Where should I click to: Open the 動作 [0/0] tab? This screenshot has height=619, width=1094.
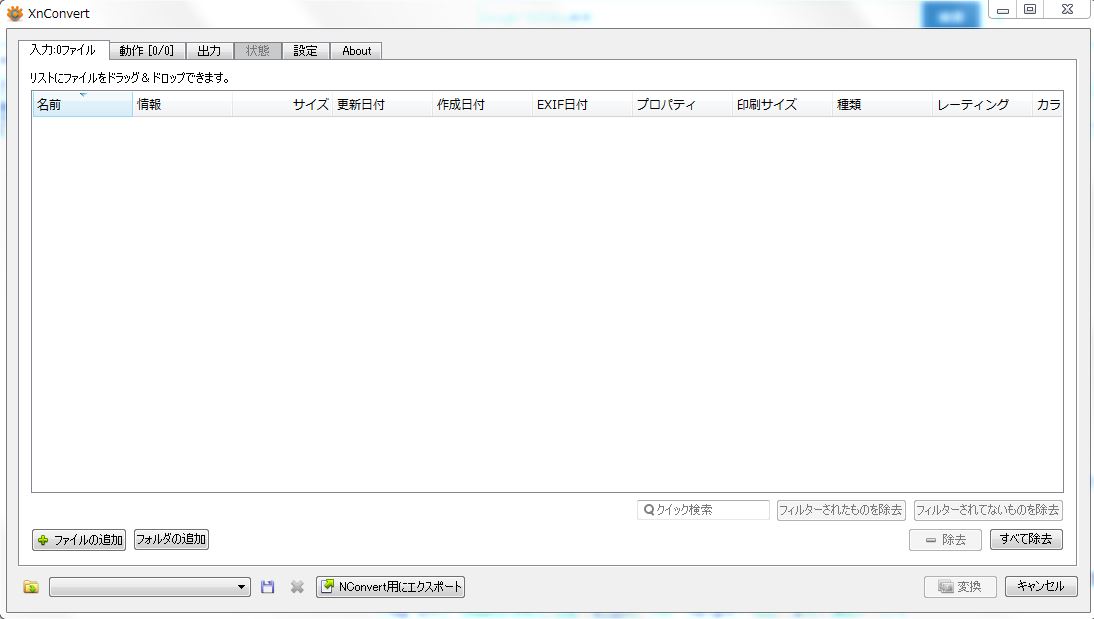(x=147, y=51)
